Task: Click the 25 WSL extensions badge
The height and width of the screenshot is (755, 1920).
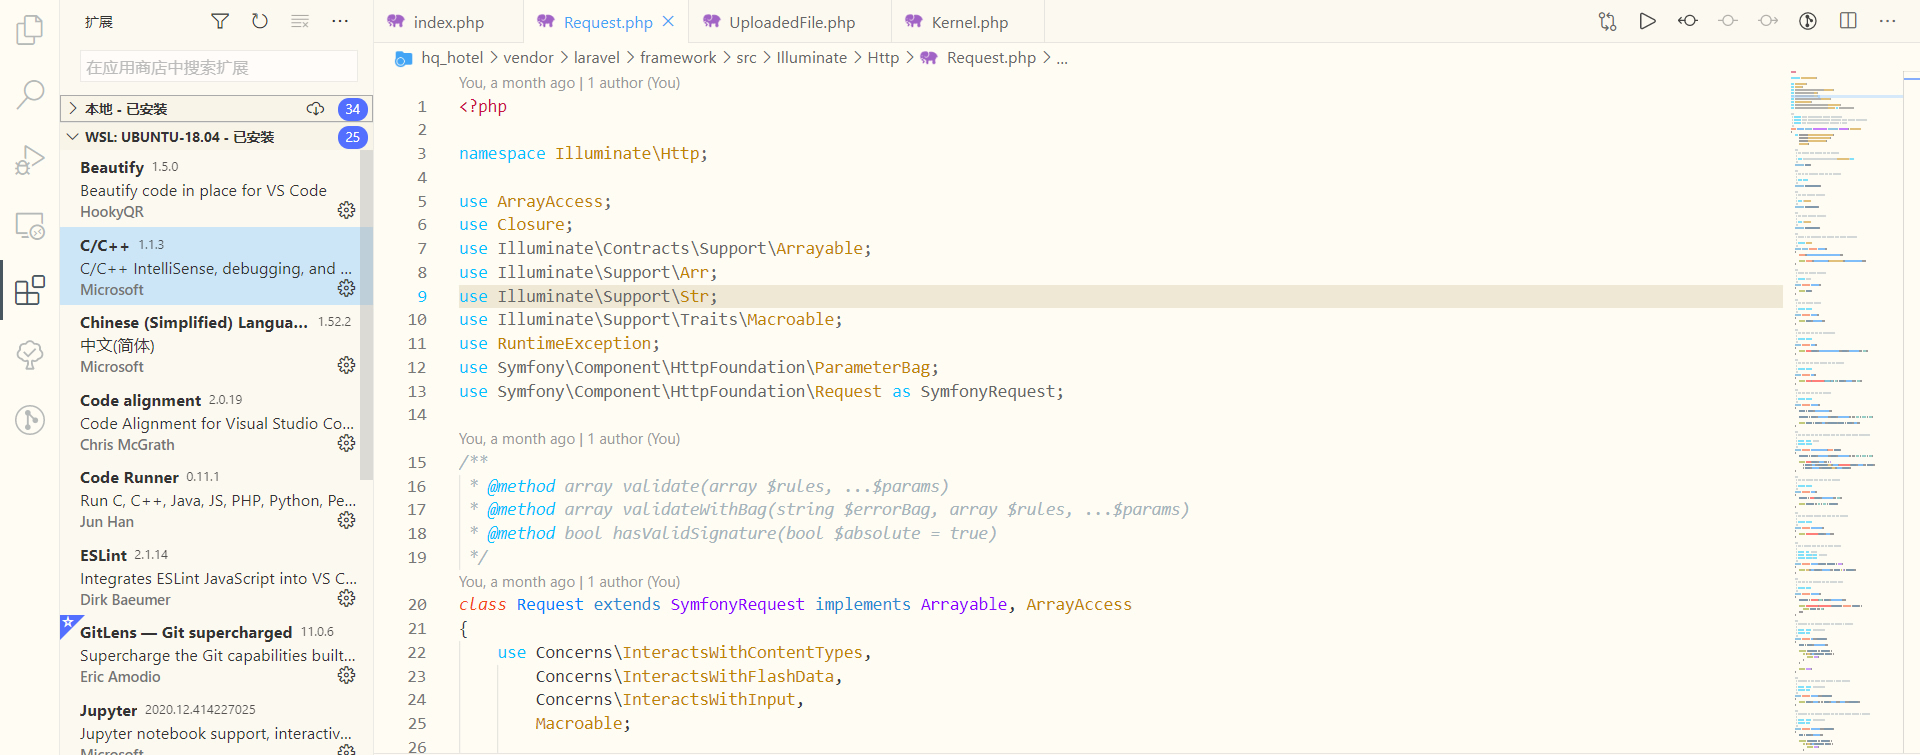Action: (x=352, y=137)
